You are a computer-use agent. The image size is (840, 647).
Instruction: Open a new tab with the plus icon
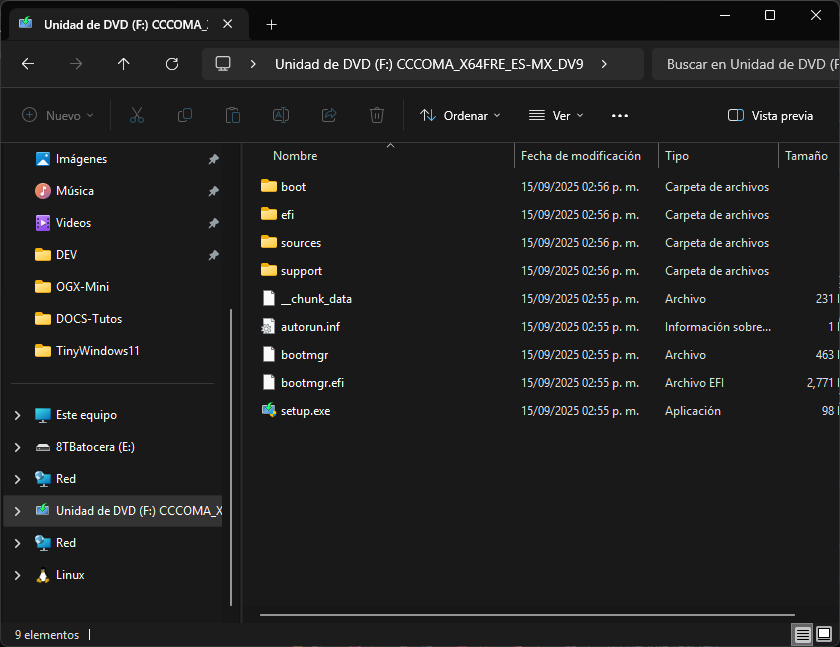[x=271, y=24]
